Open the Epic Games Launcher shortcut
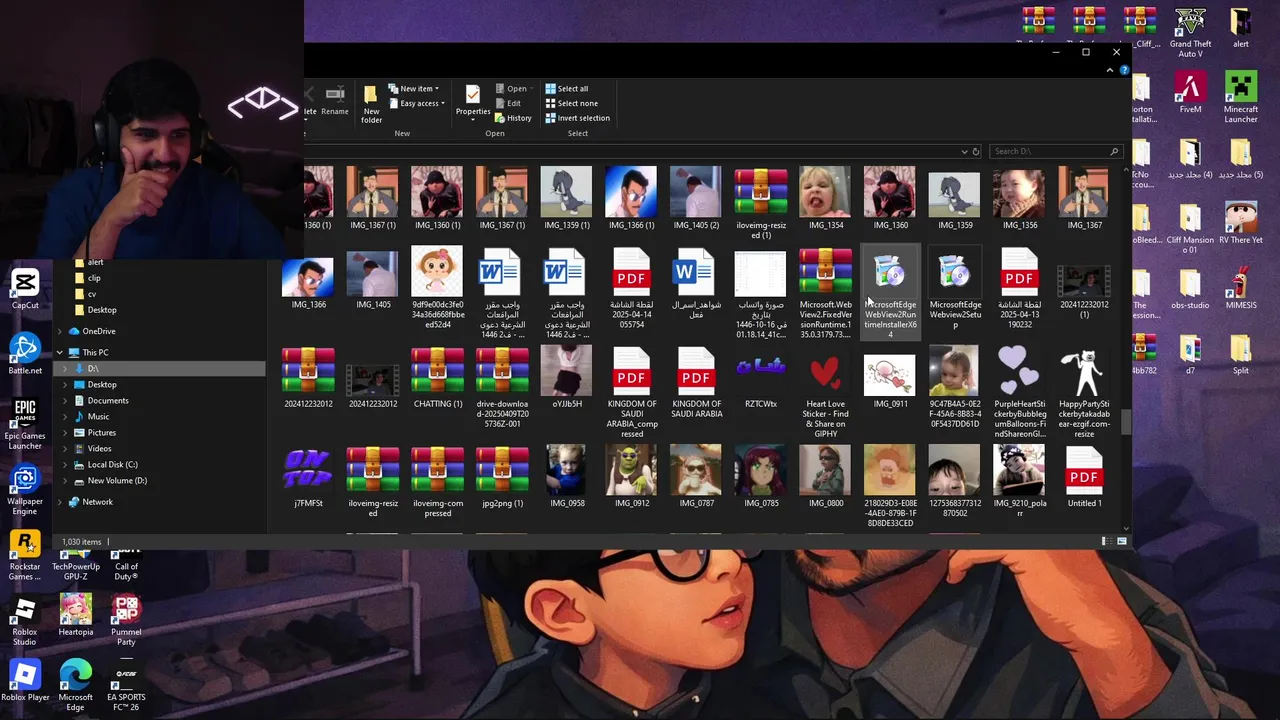Screen dimensions: 1280x720 click(x=25, y=424)
